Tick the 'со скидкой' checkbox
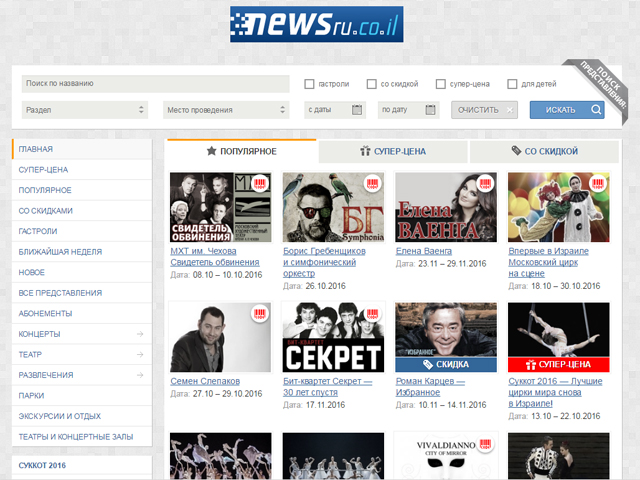This screenshot has width=640, height=480. (x=371, y=84)
